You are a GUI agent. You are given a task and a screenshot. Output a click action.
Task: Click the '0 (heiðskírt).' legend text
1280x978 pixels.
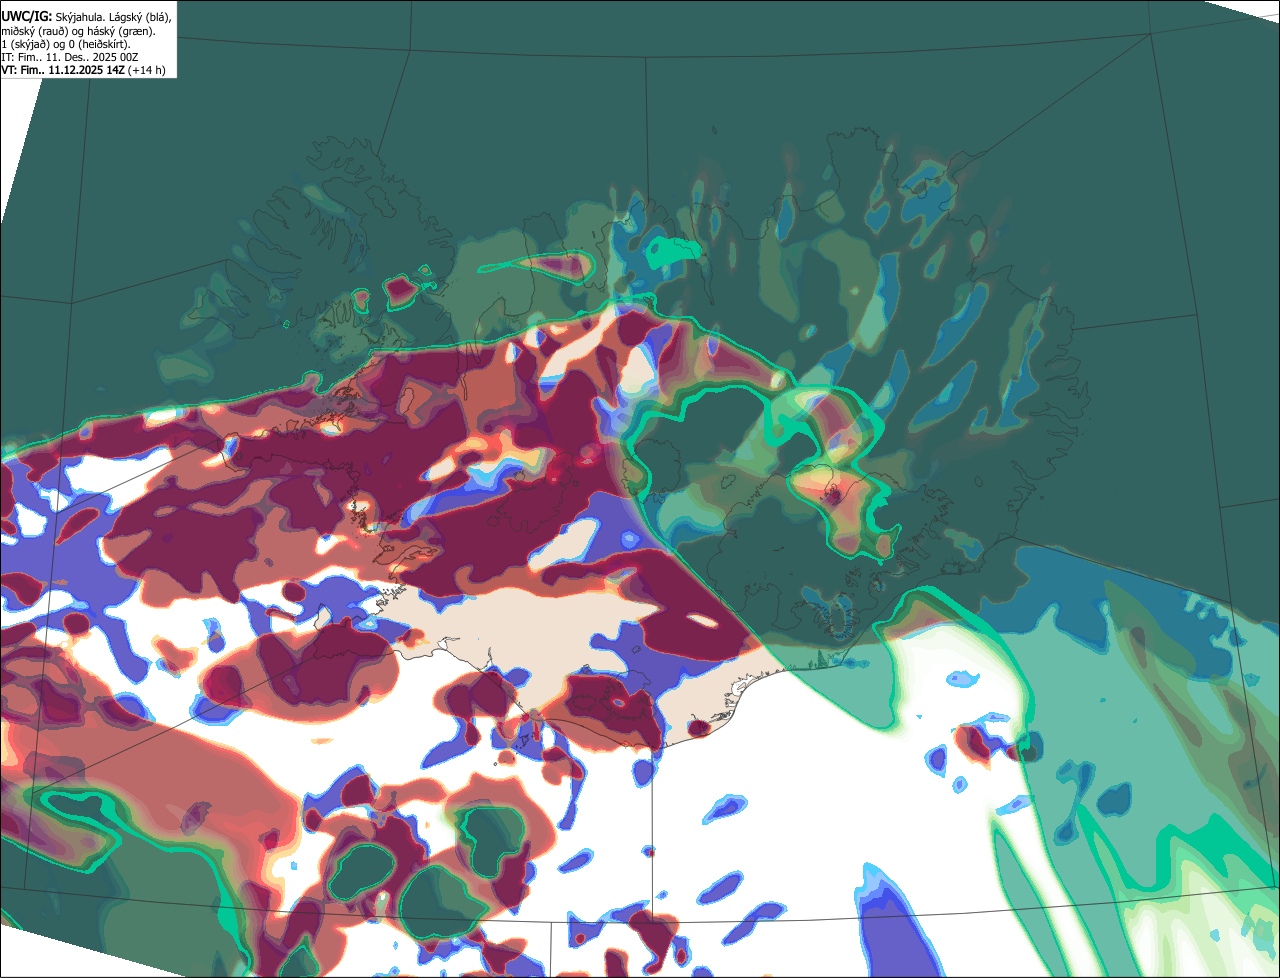100,45
